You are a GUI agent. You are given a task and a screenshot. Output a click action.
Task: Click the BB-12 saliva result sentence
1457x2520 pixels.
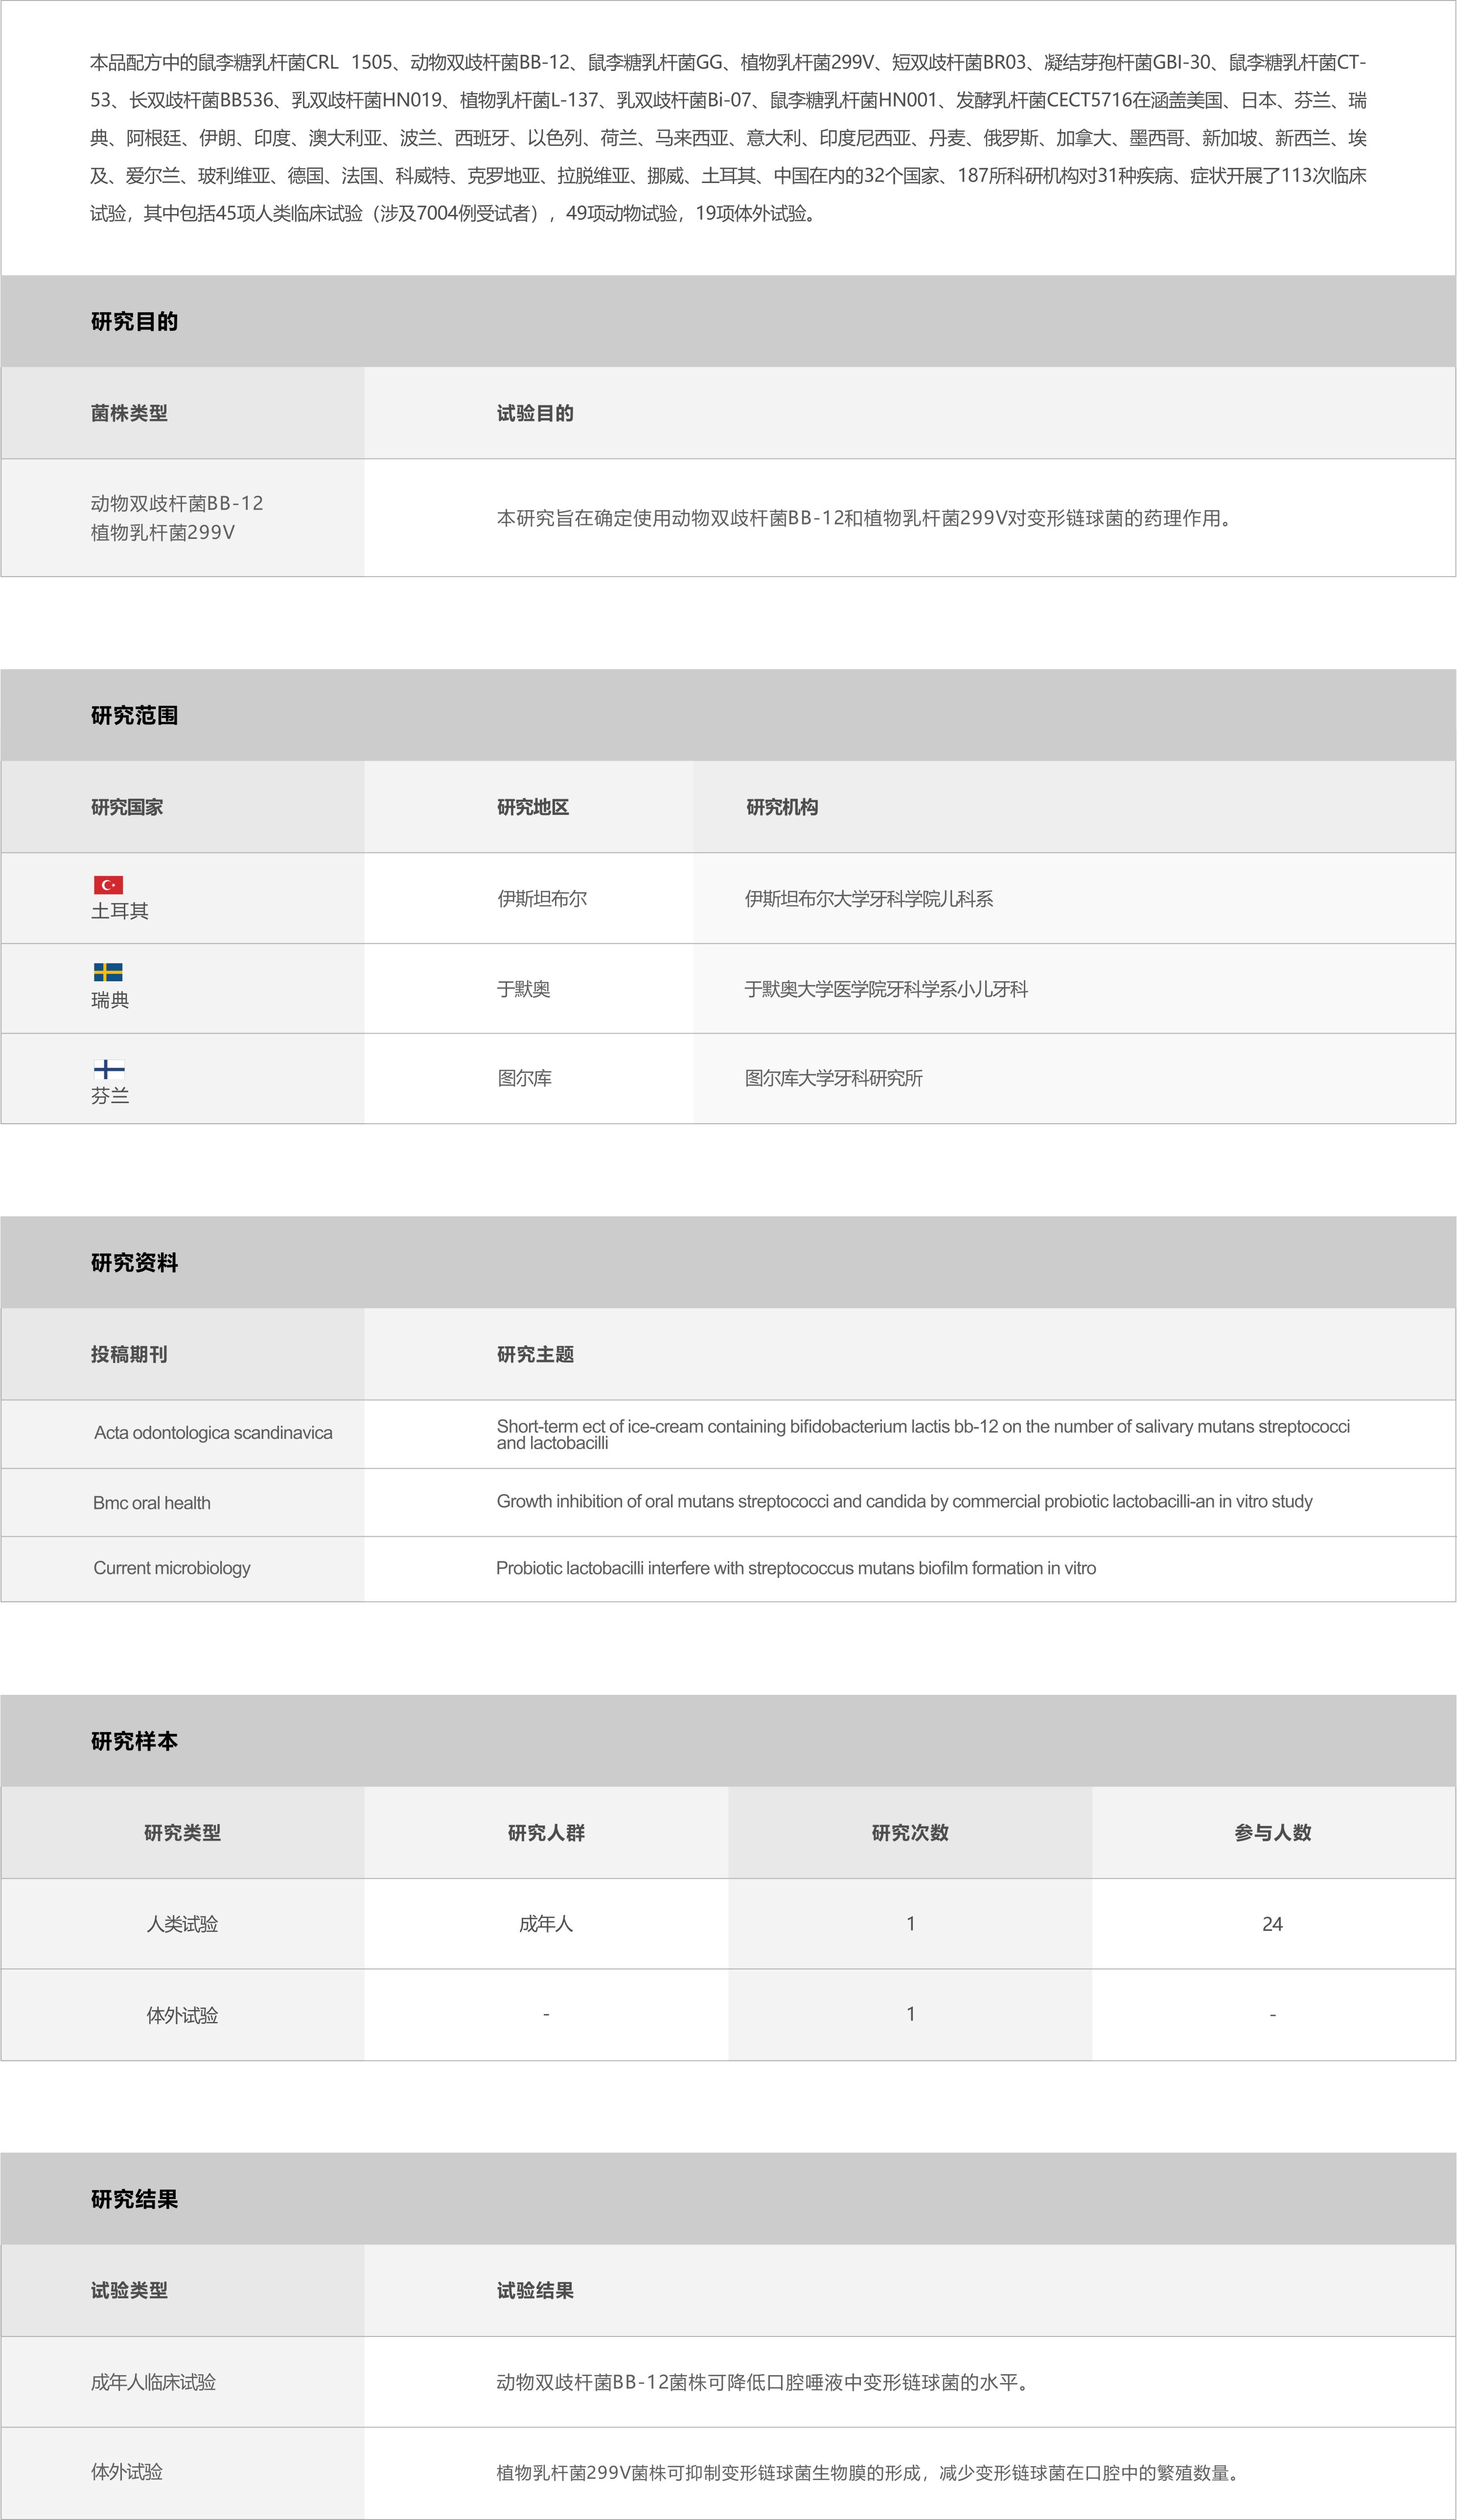tap(765, 2382)
